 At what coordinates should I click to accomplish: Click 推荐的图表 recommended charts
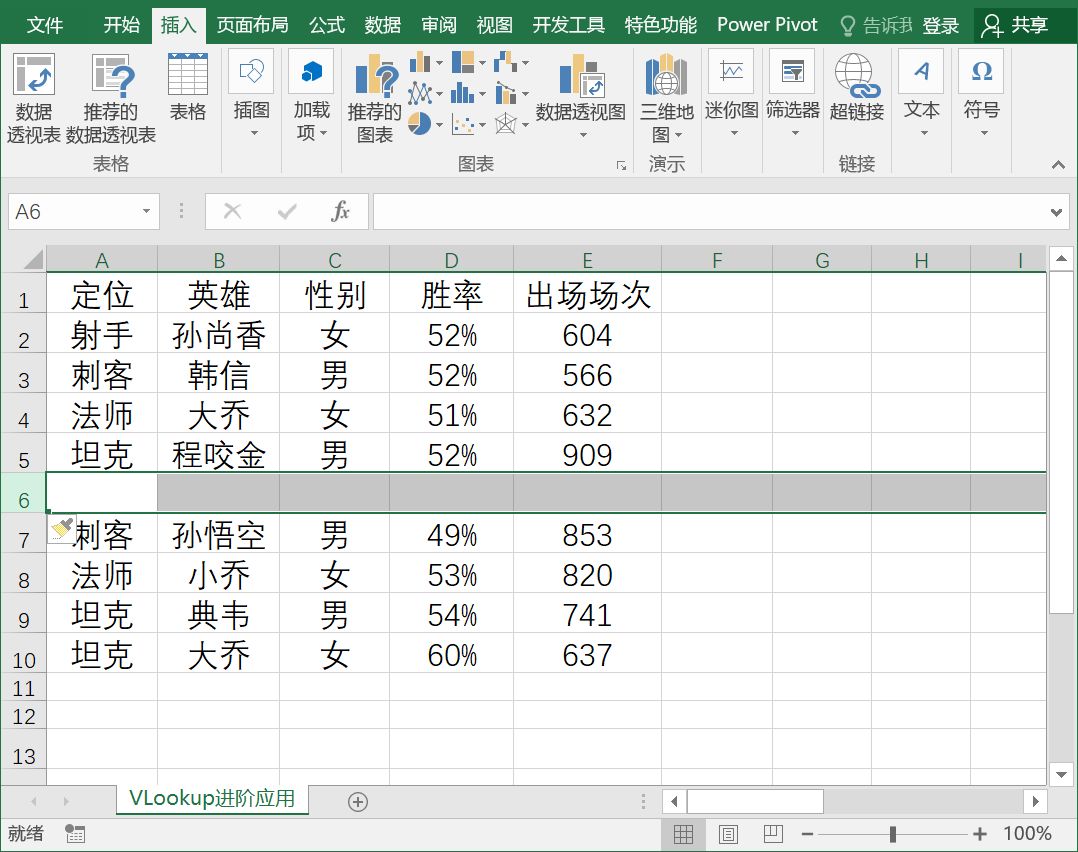(x=375, y=100)
